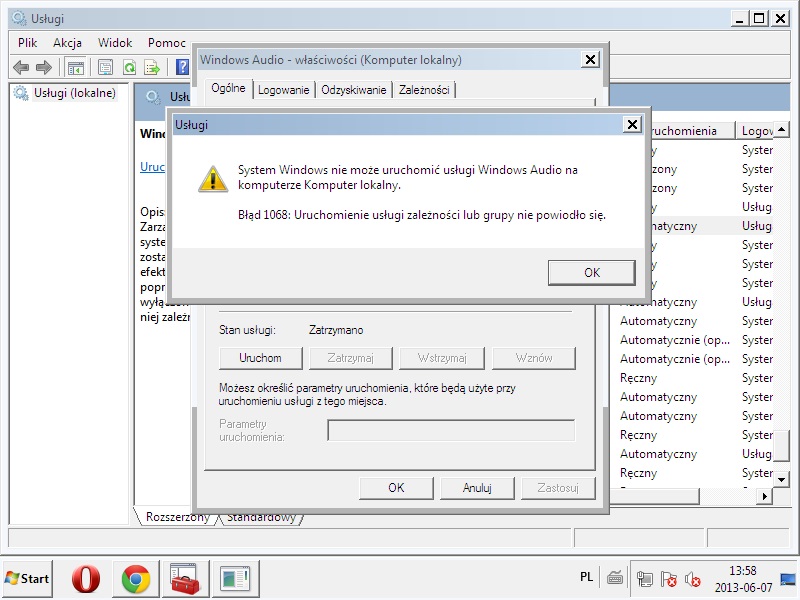
Task: Select the Standardowy view tab
Action: point(261,517)
